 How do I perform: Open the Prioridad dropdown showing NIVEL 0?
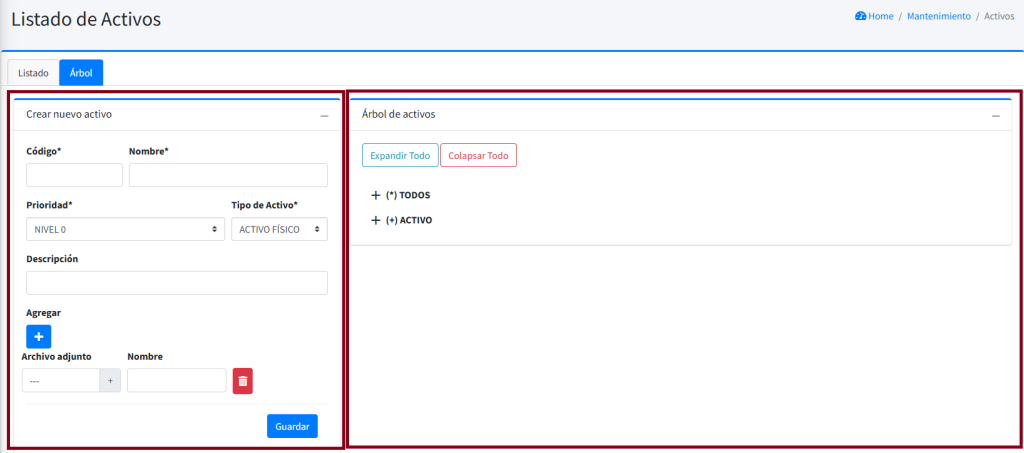(x=124, y=229)
